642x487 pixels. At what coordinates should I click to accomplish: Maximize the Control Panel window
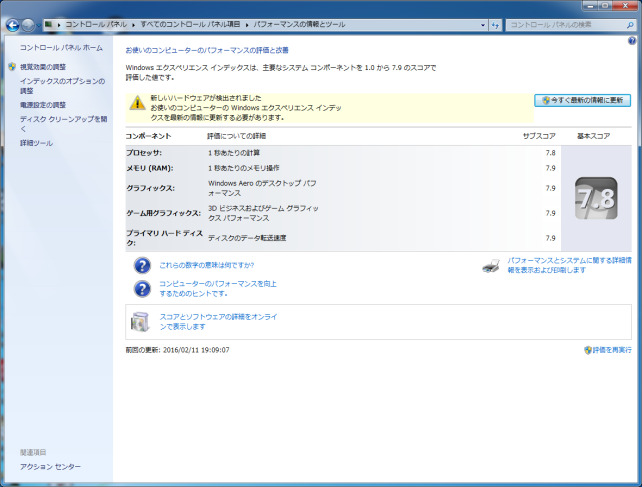coord(605,6)
